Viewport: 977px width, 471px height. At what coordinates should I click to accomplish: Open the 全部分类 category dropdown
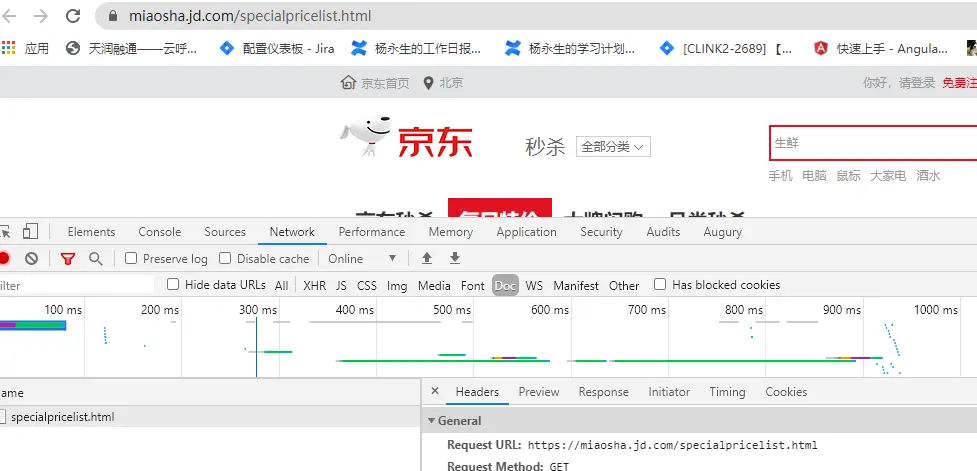click(x=613, y=147)
